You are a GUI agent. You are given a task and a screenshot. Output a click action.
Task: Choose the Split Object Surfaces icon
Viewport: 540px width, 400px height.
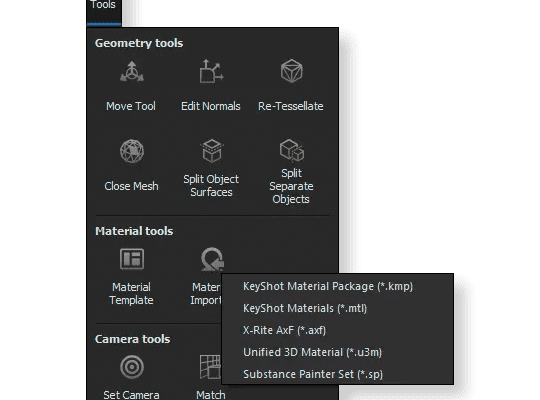(211, 151)
